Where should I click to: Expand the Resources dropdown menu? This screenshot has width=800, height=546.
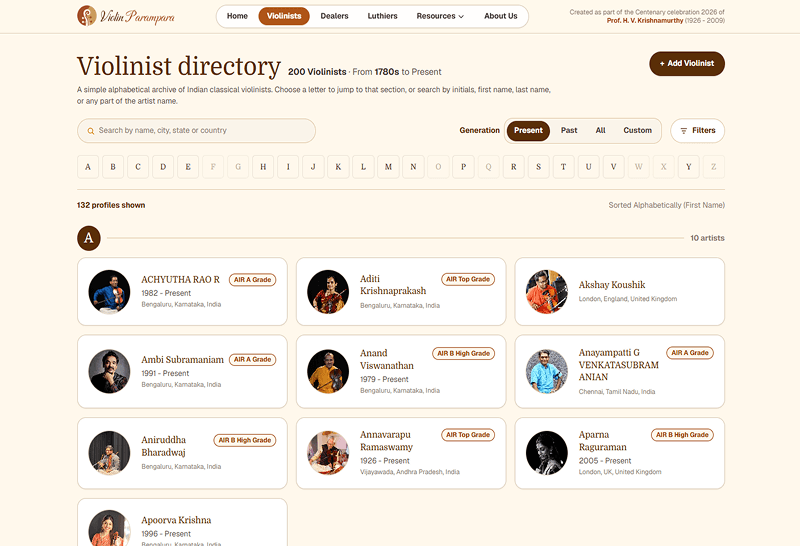tap(440, 16)
